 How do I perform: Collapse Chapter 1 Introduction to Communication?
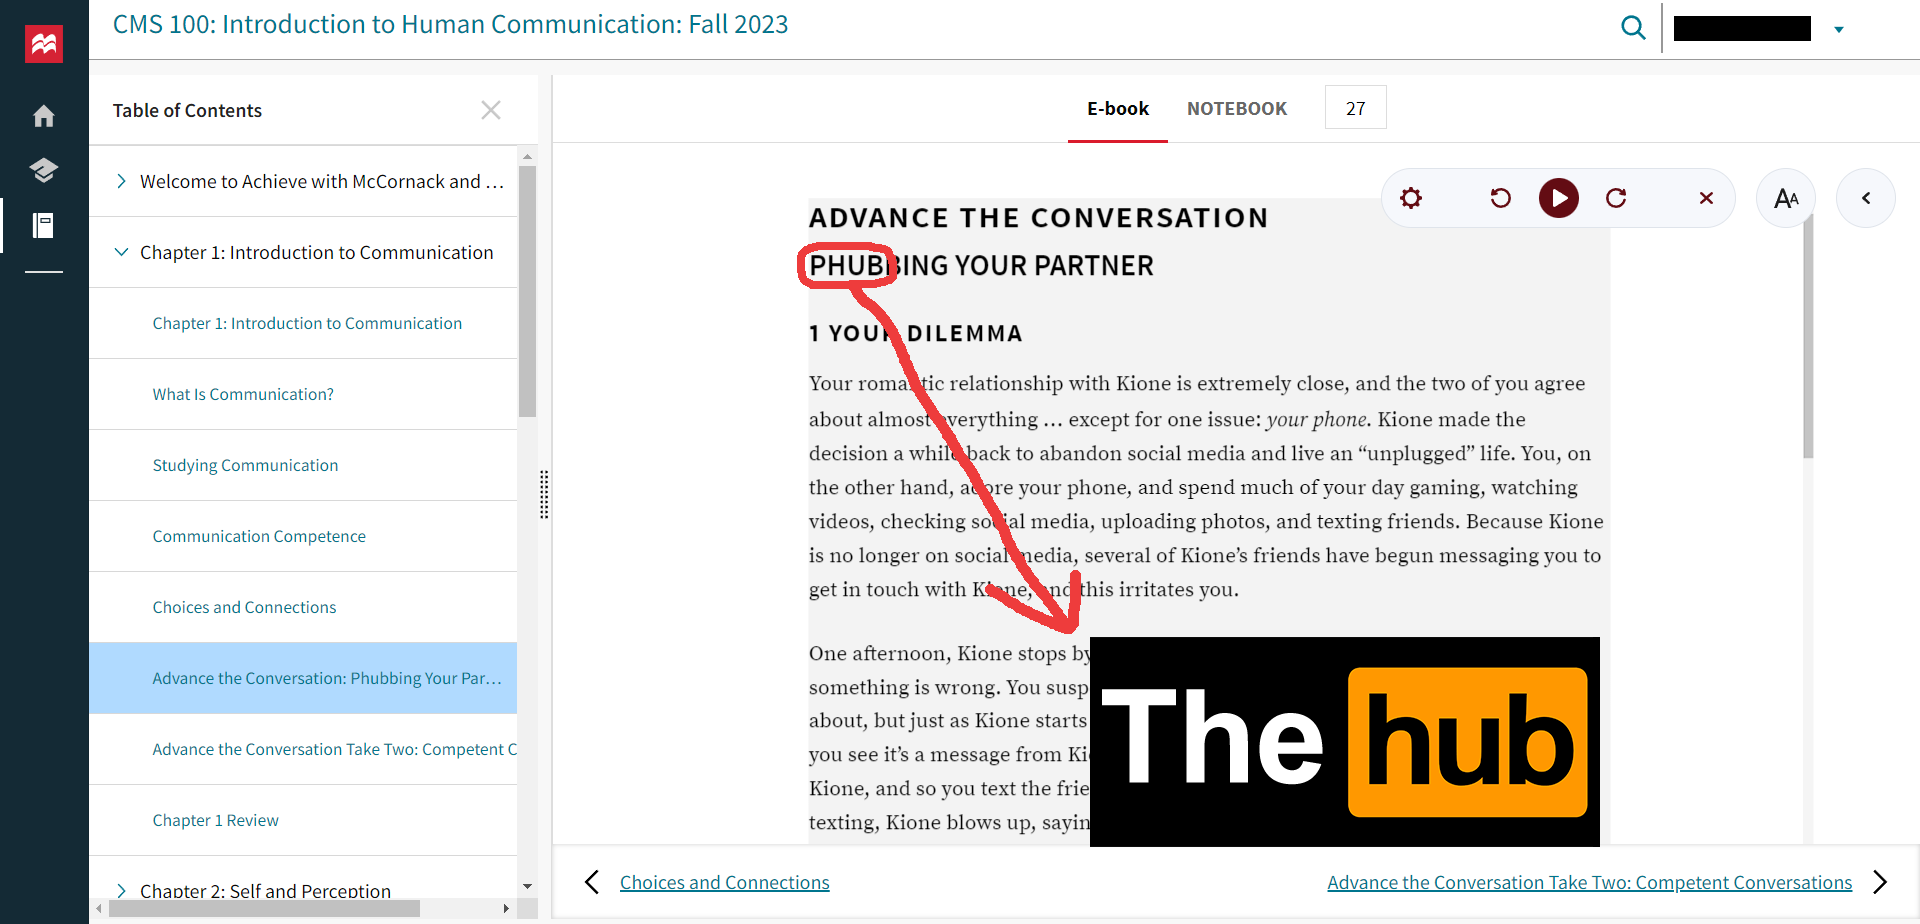pos(121,252)
